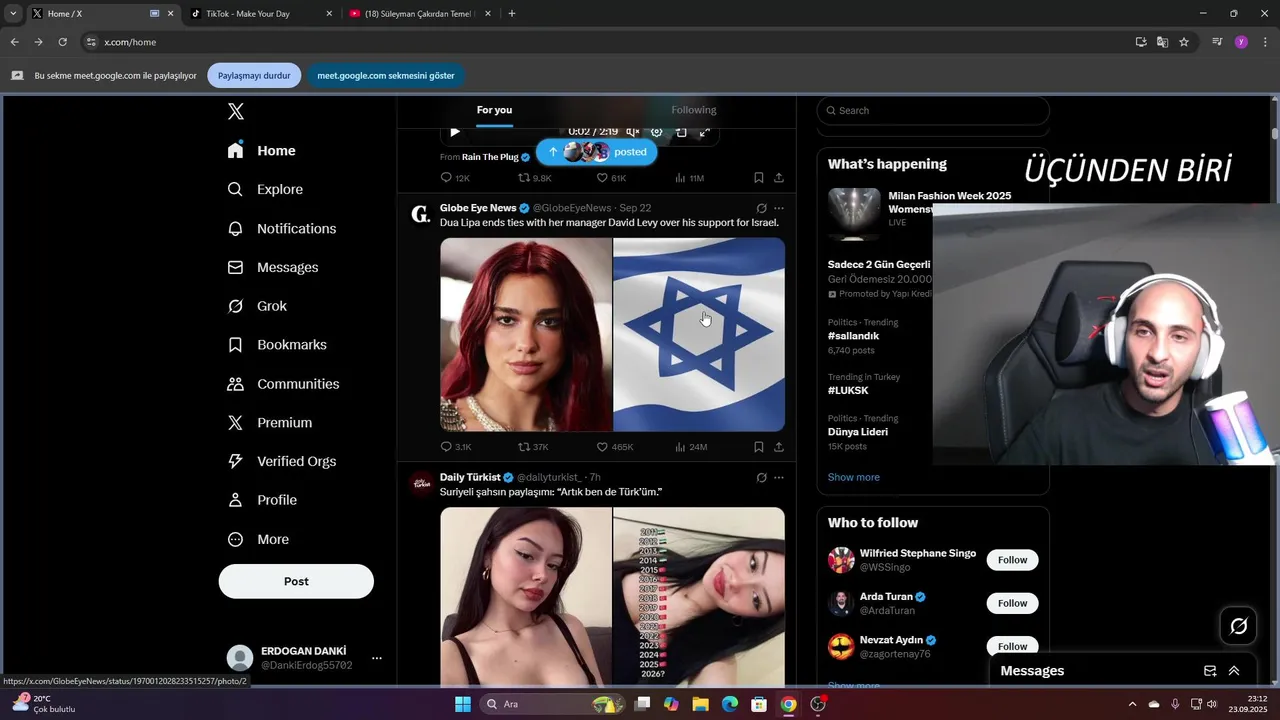Open account menu dots next to ERDOGAN DANKİ
This screenshot has height=720, width=1280.
point(377,658)
